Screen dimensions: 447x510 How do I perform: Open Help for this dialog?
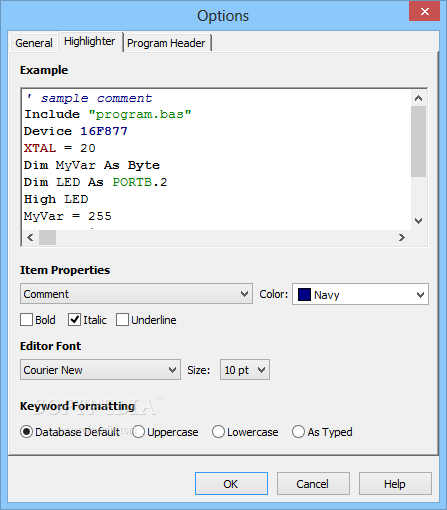coord(395,484)
